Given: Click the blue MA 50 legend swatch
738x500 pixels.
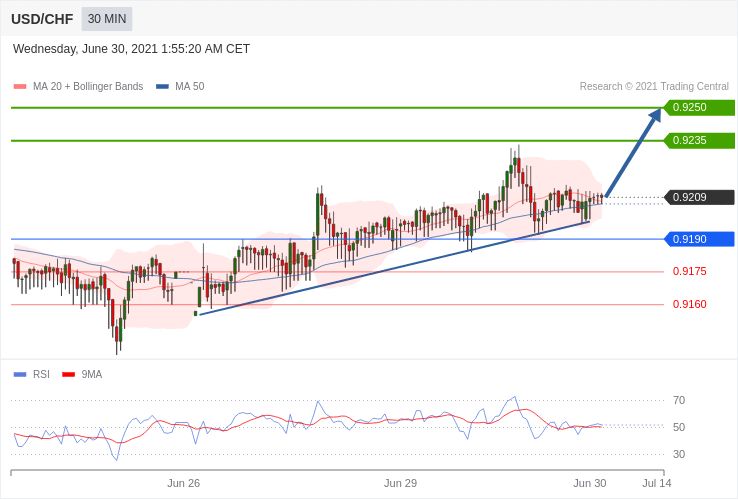Looking at the screenshot, I should [x=162, y=87].
